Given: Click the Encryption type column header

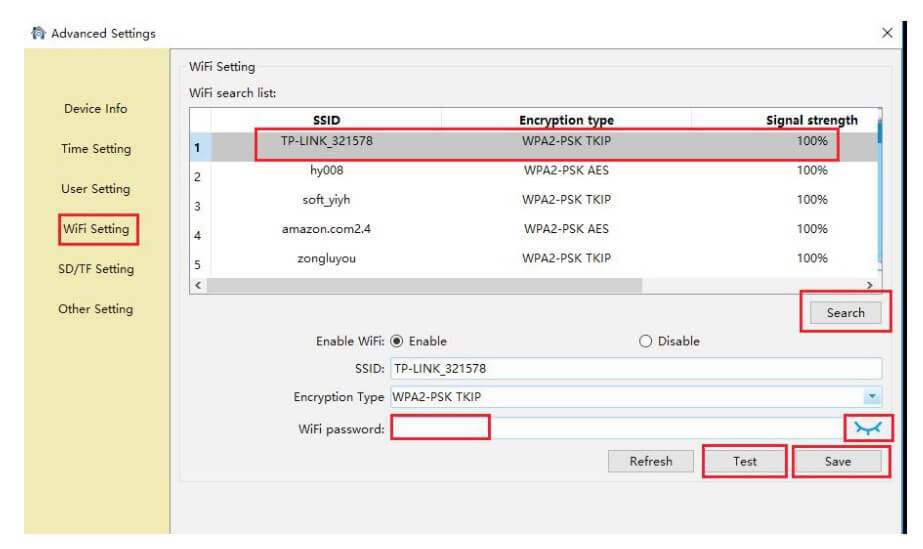Looking at the screenshot, I should pos(566,120).
